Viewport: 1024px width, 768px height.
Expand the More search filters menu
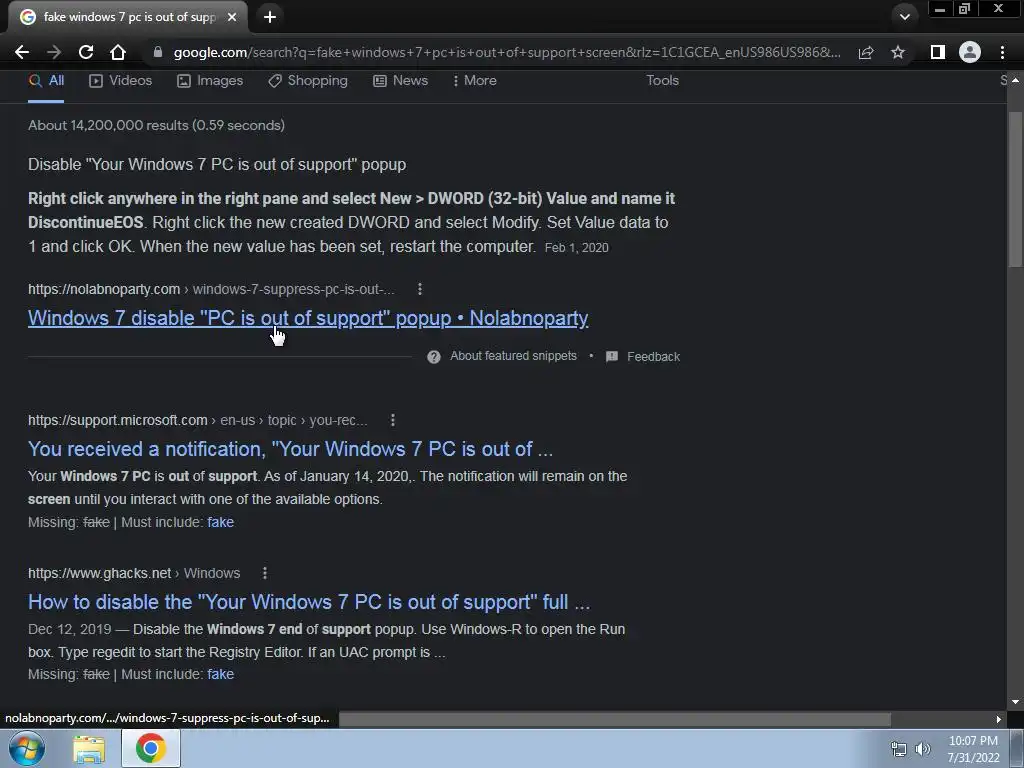click(475, 80)
